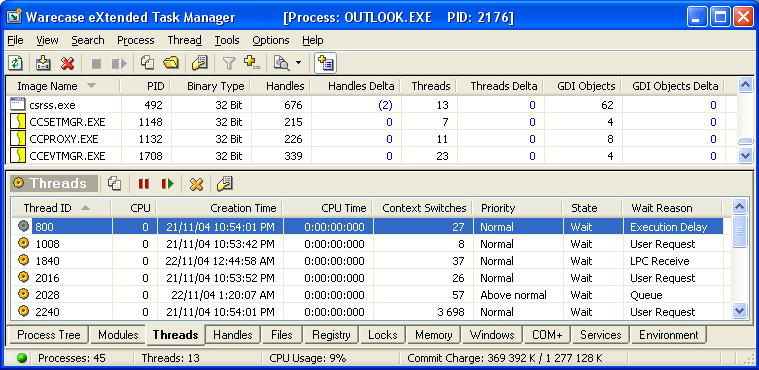The image size is (759, 370).
Task: Click process list scrollbar up arrow
Action: (745, 85)
